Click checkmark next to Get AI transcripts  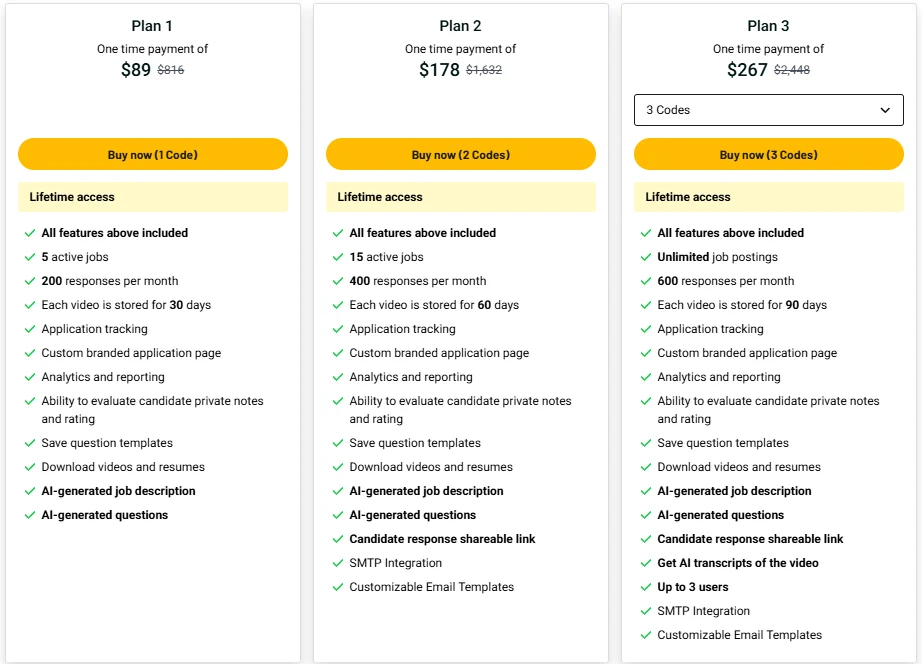tap(646, 563)
